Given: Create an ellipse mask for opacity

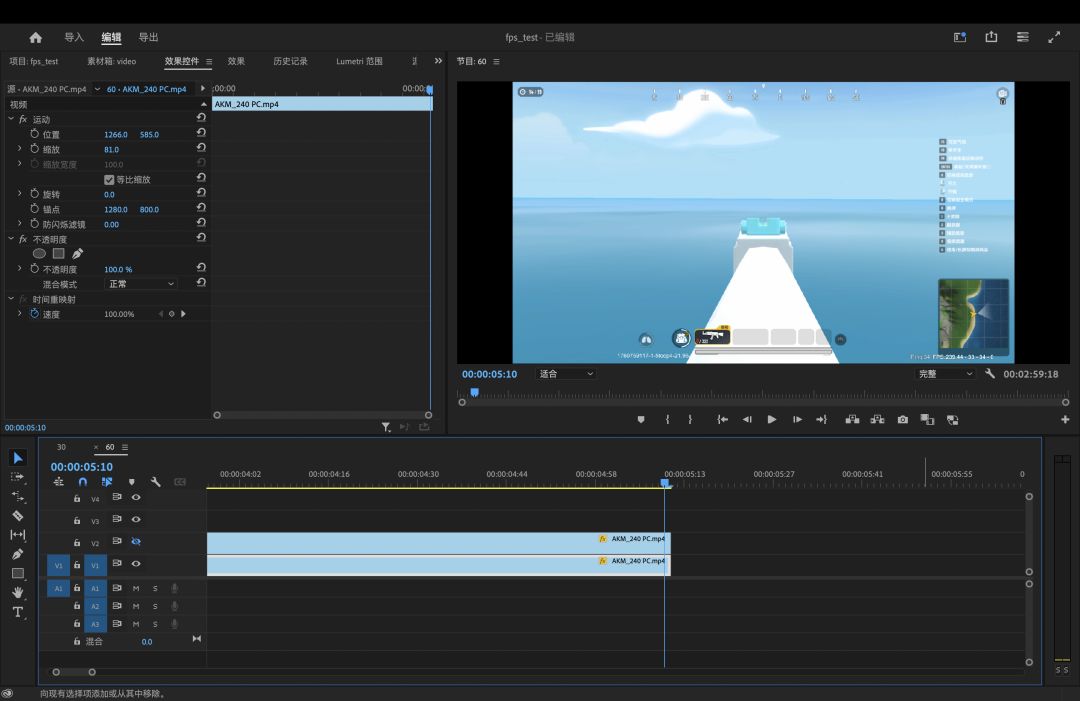Looking at the screenshot, I should 39,254.
